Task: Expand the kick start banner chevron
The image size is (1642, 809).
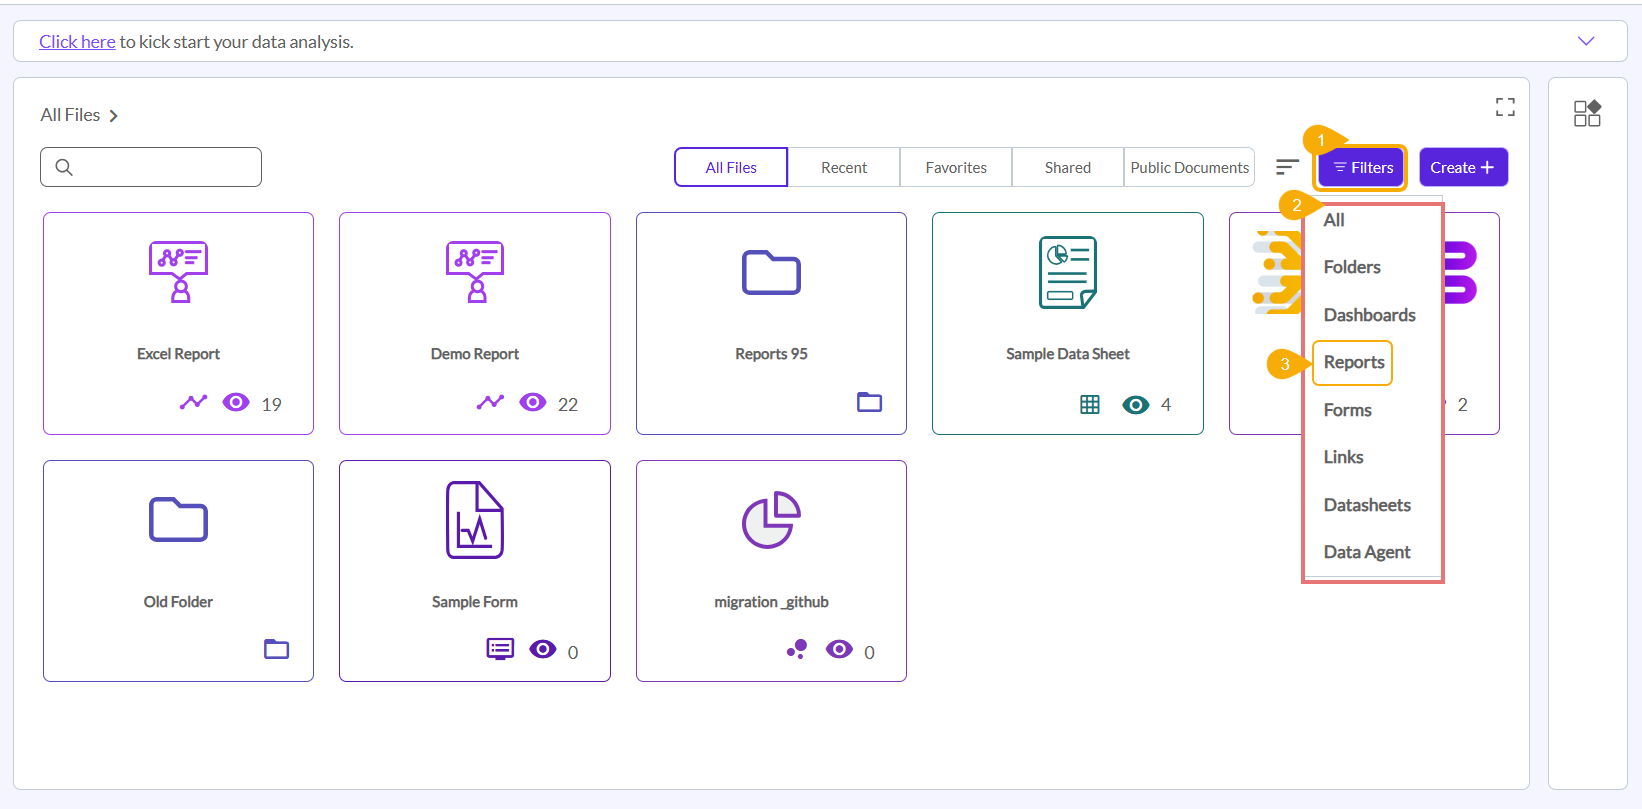Action: click(1585, 41)
